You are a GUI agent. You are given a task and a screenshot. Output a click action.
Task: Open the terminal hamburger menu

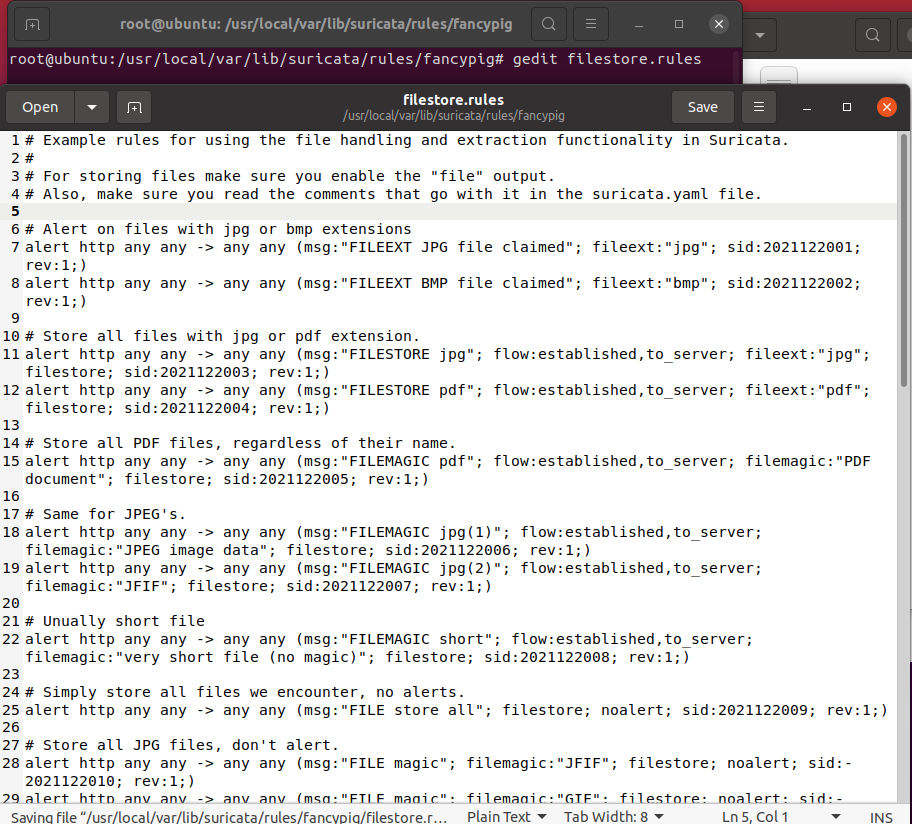click(591, 24)
